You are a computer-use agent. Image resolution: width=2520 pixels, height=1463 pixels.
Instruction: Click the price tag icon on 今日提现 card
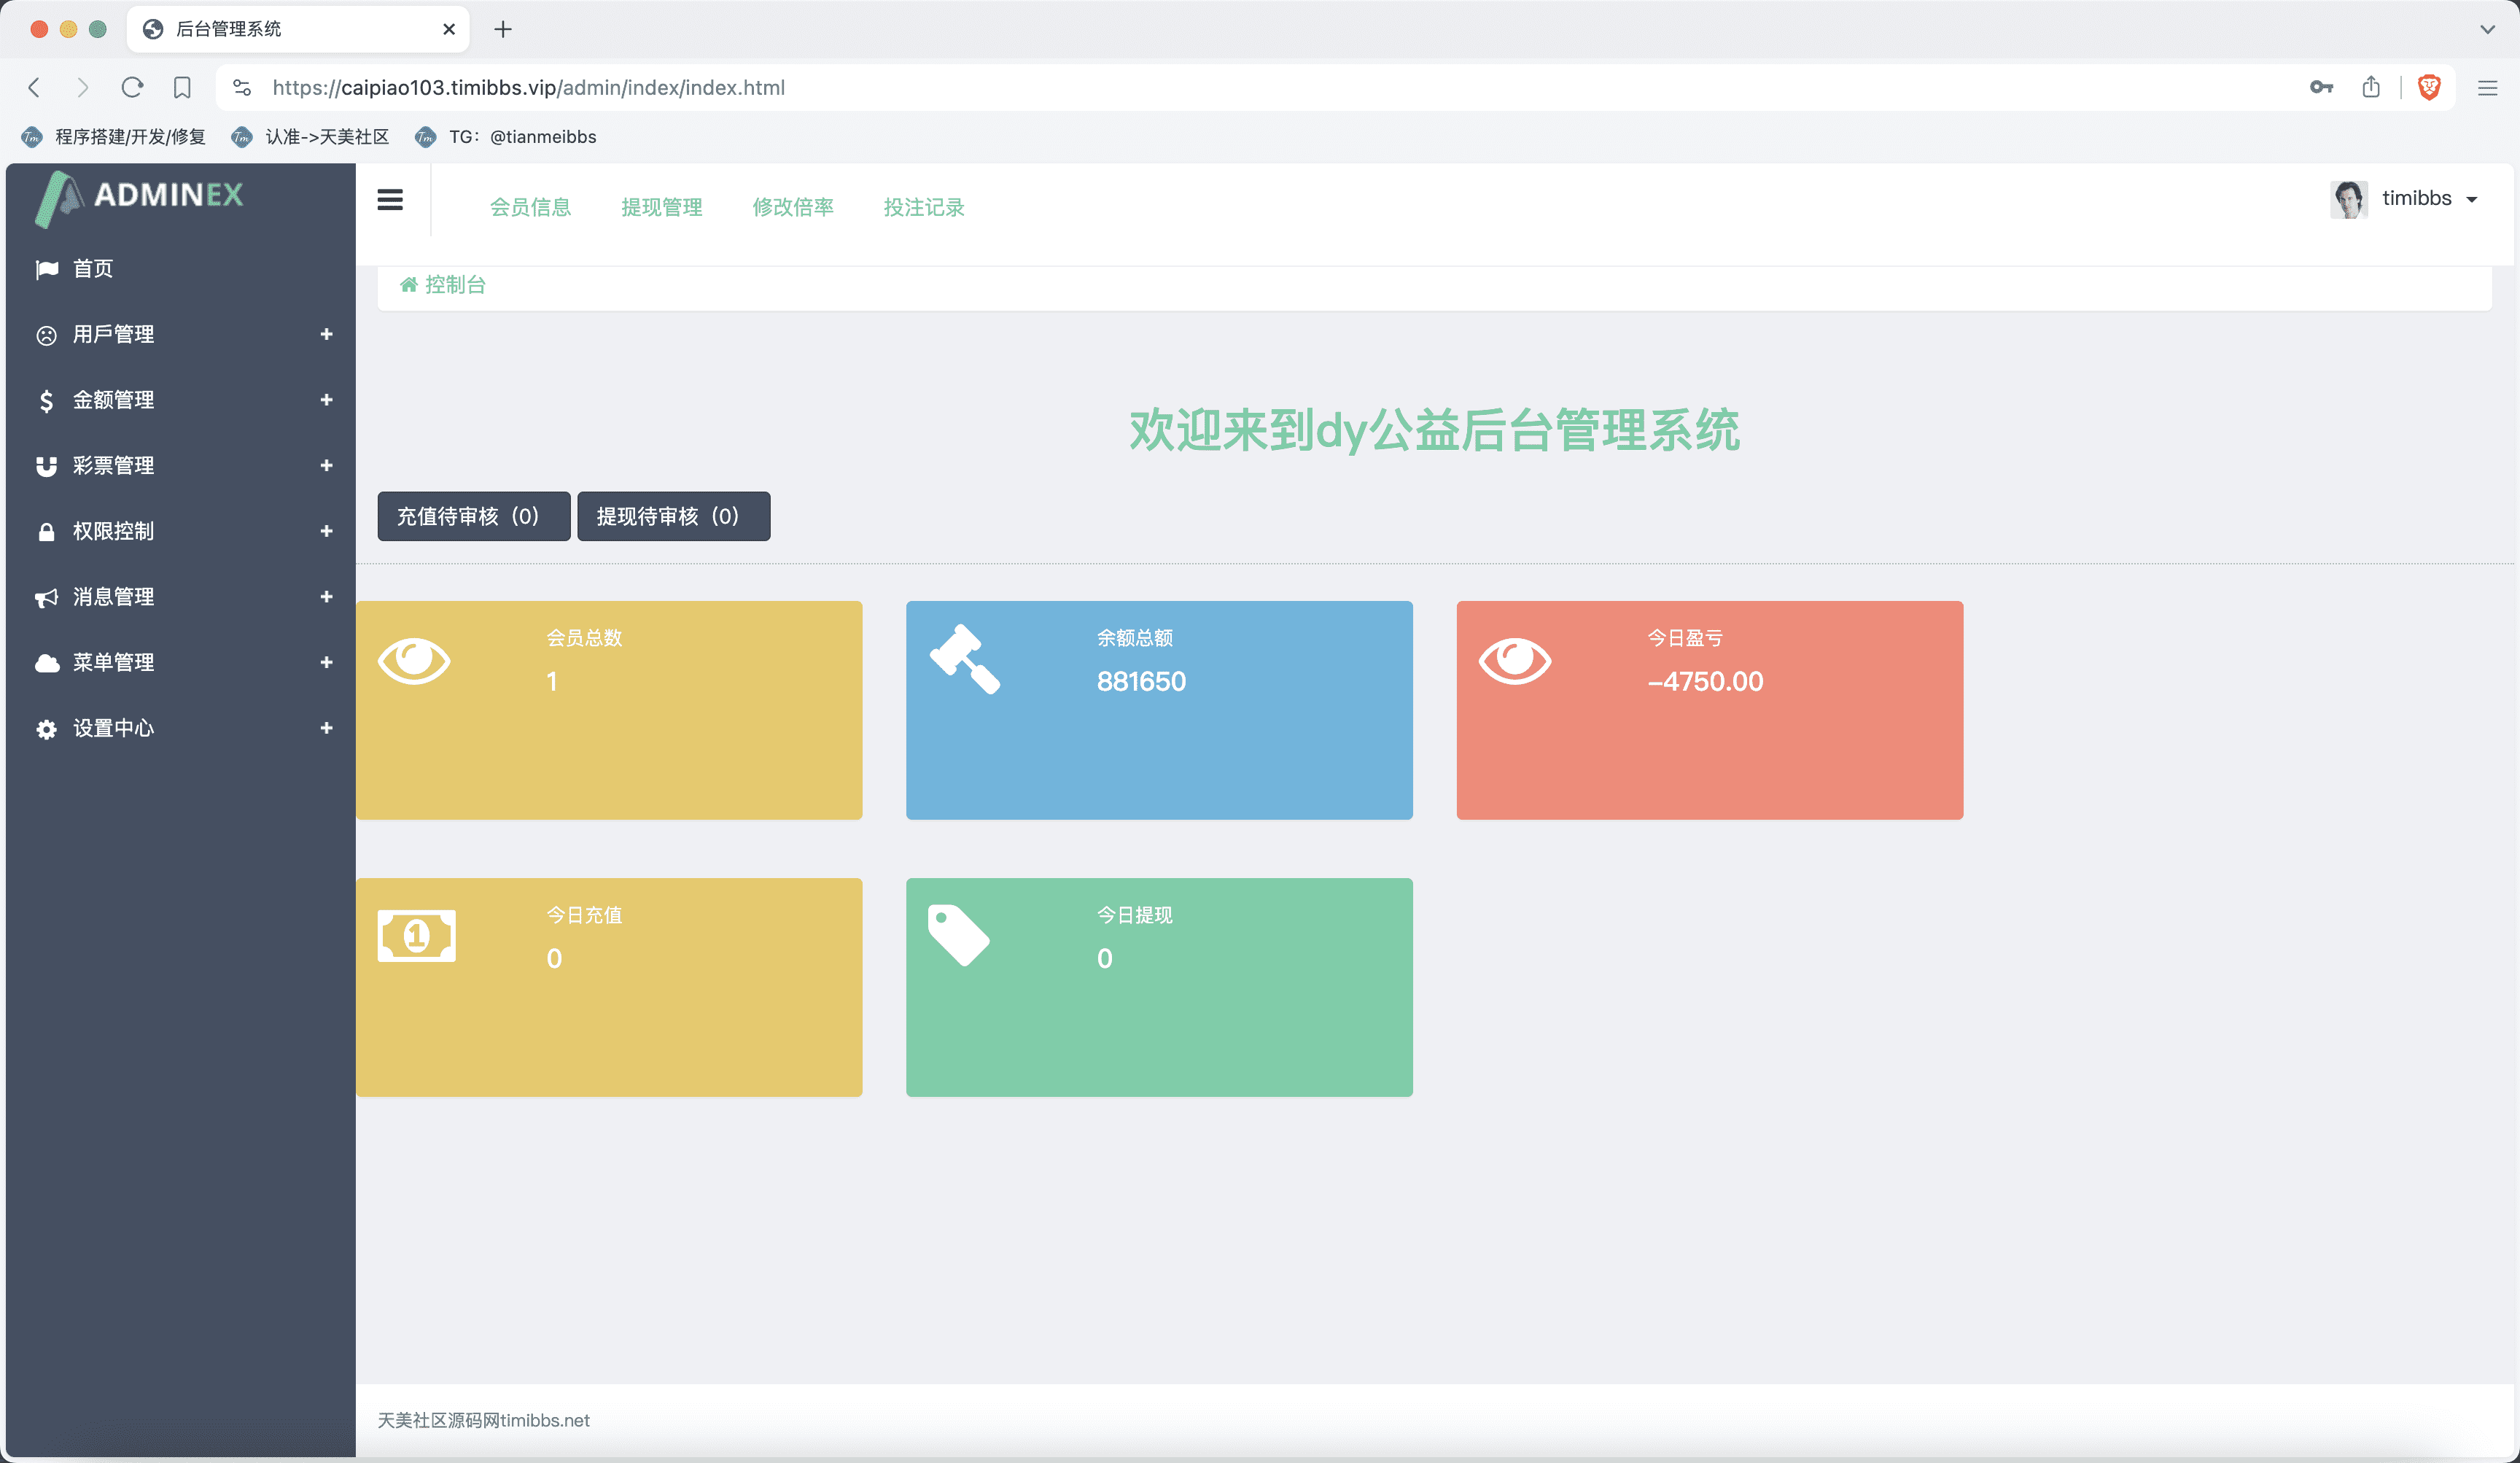point(958,935)
